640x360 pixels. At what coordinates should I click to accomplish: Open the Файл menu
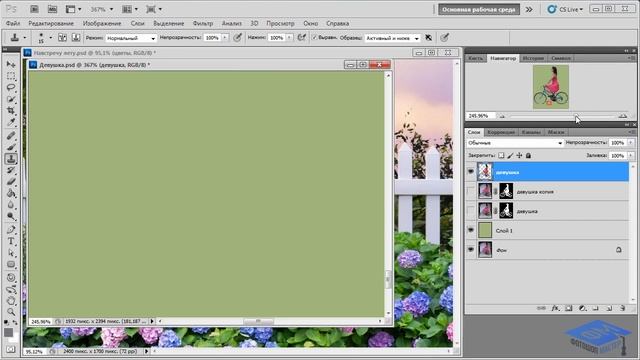click(13, 23)
